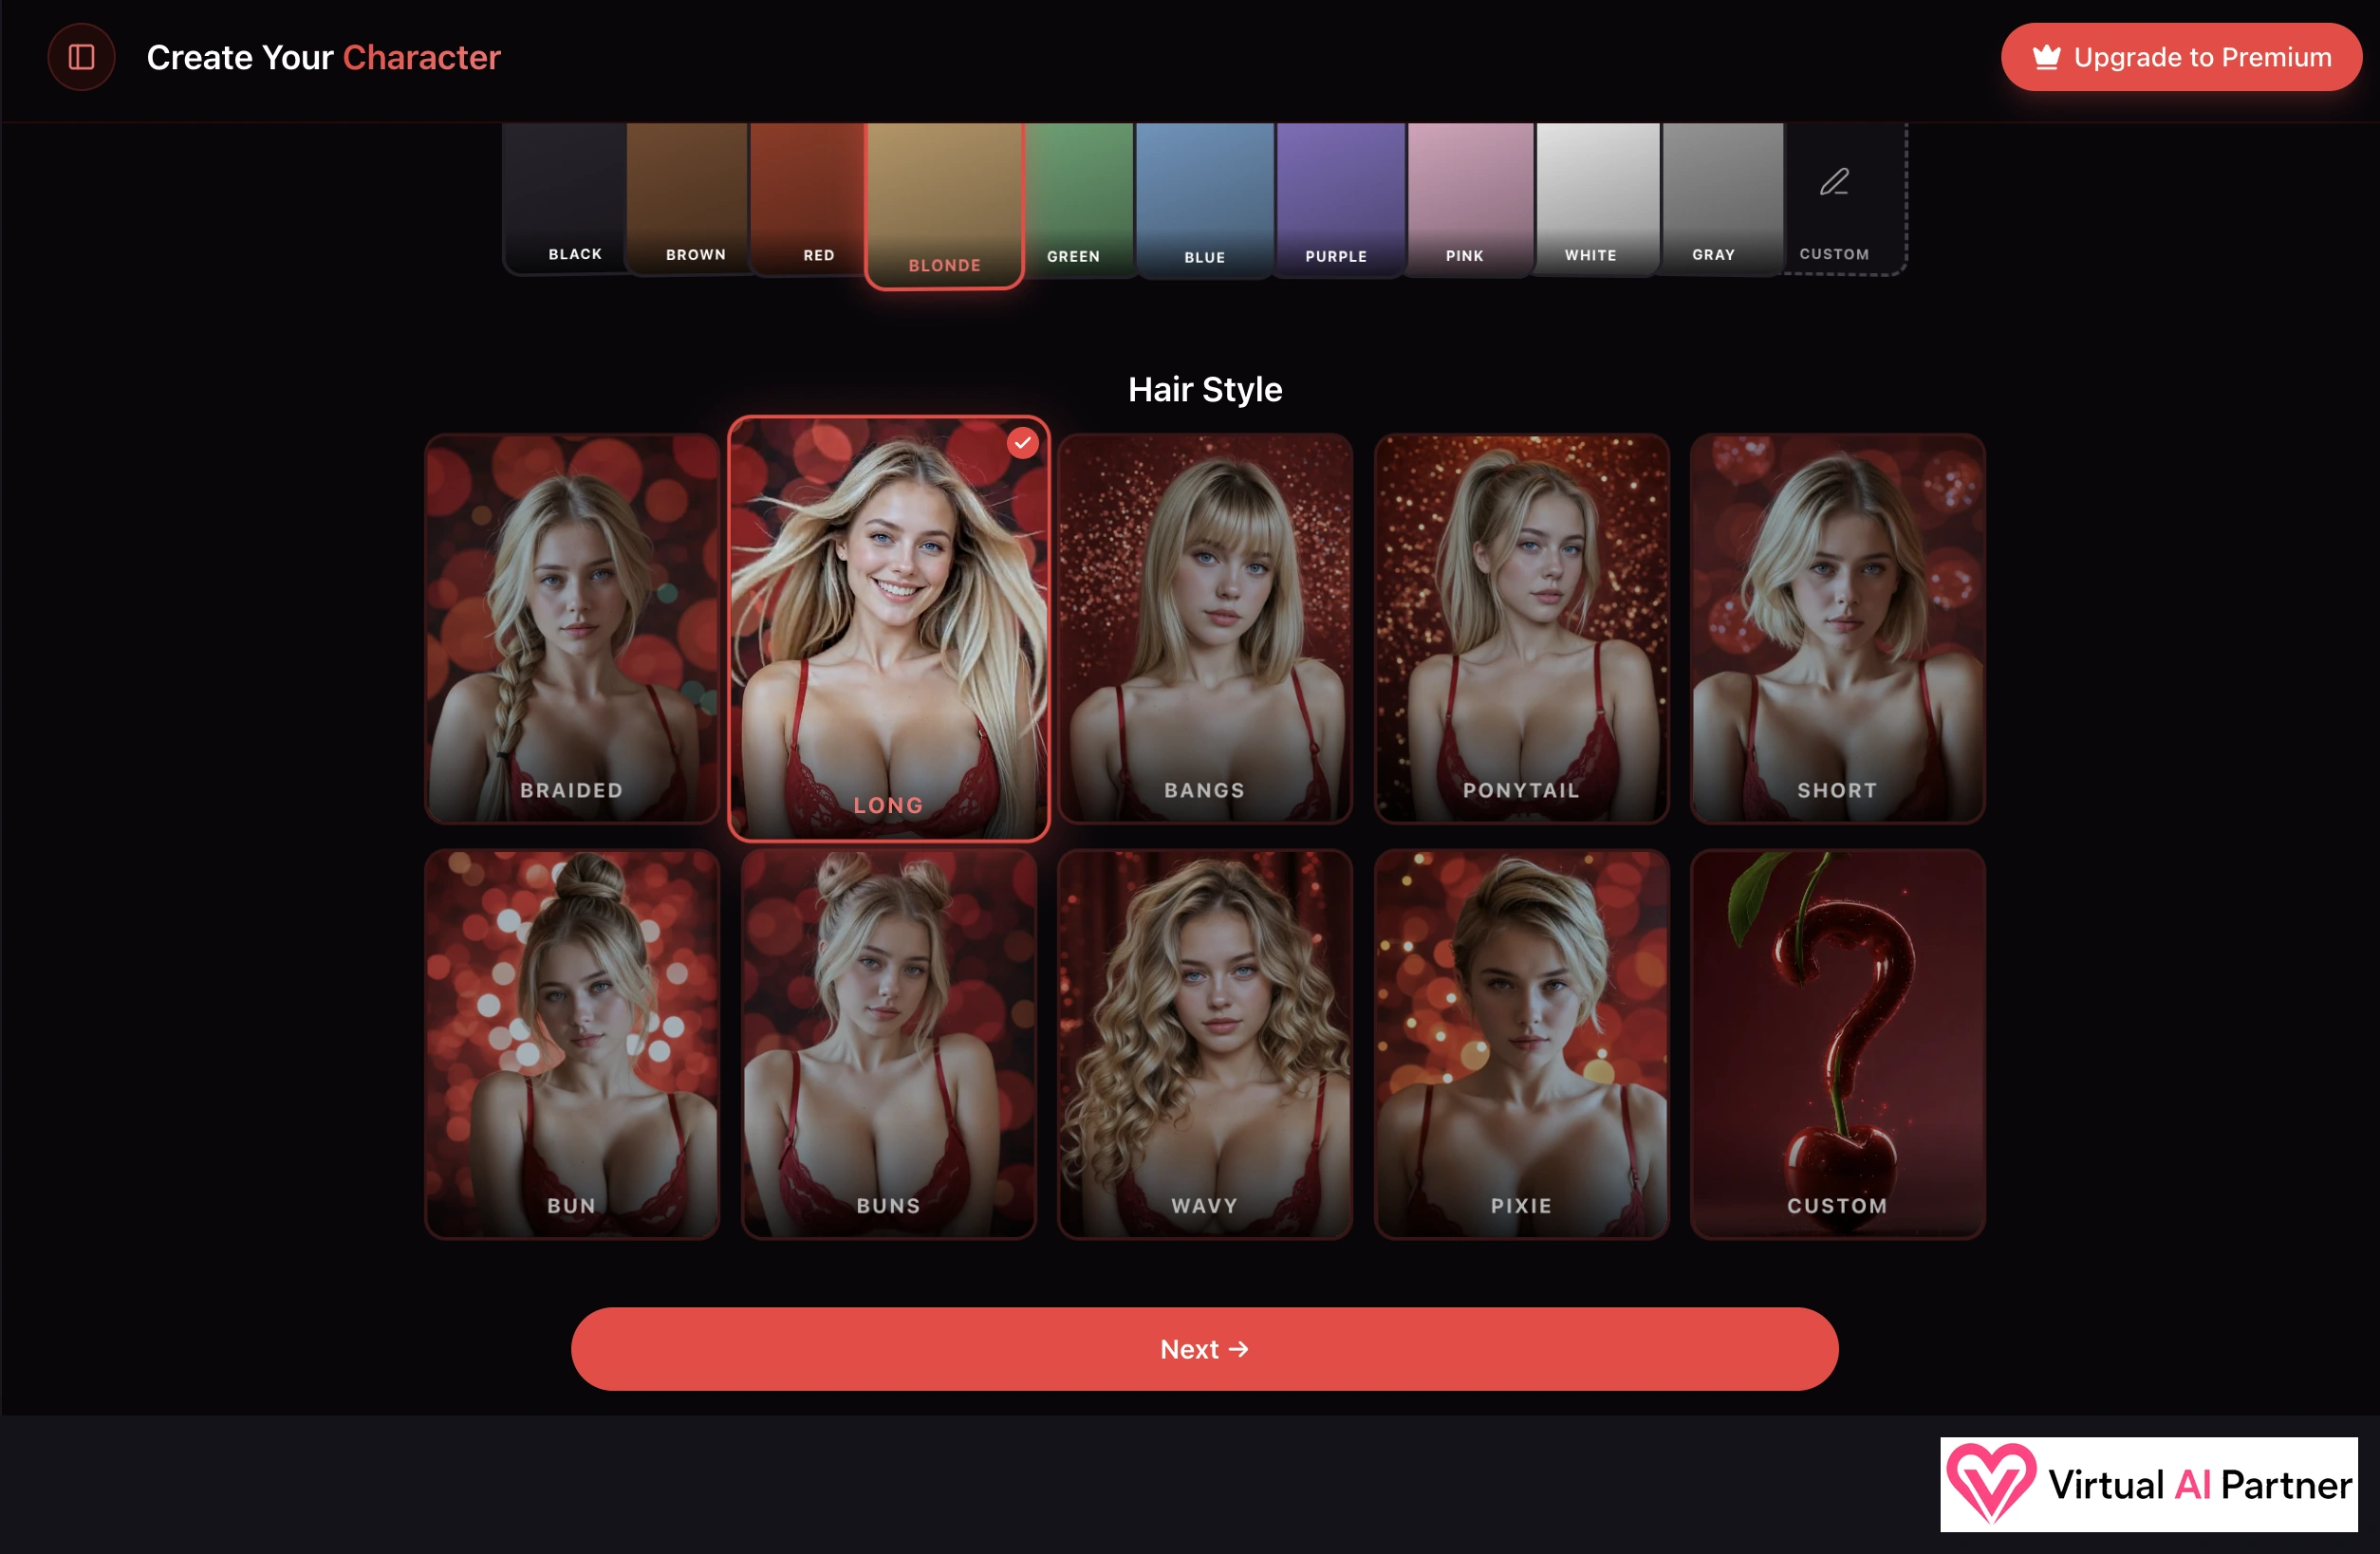Toggle the sidebar panel icon
Image resolution: width=2380 pixels, height=1554 pixels.
[x=81, y=57]
